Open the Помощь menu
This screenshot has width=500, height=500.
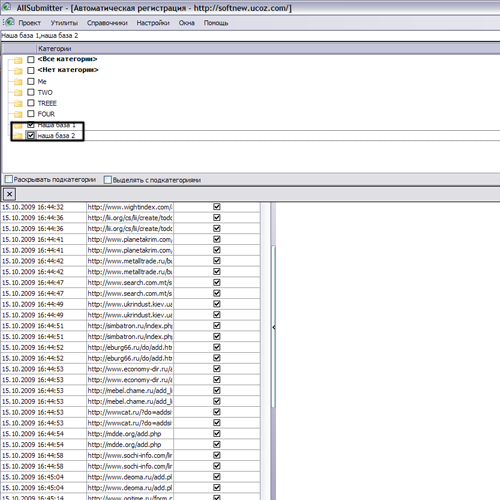pos(216,23)
